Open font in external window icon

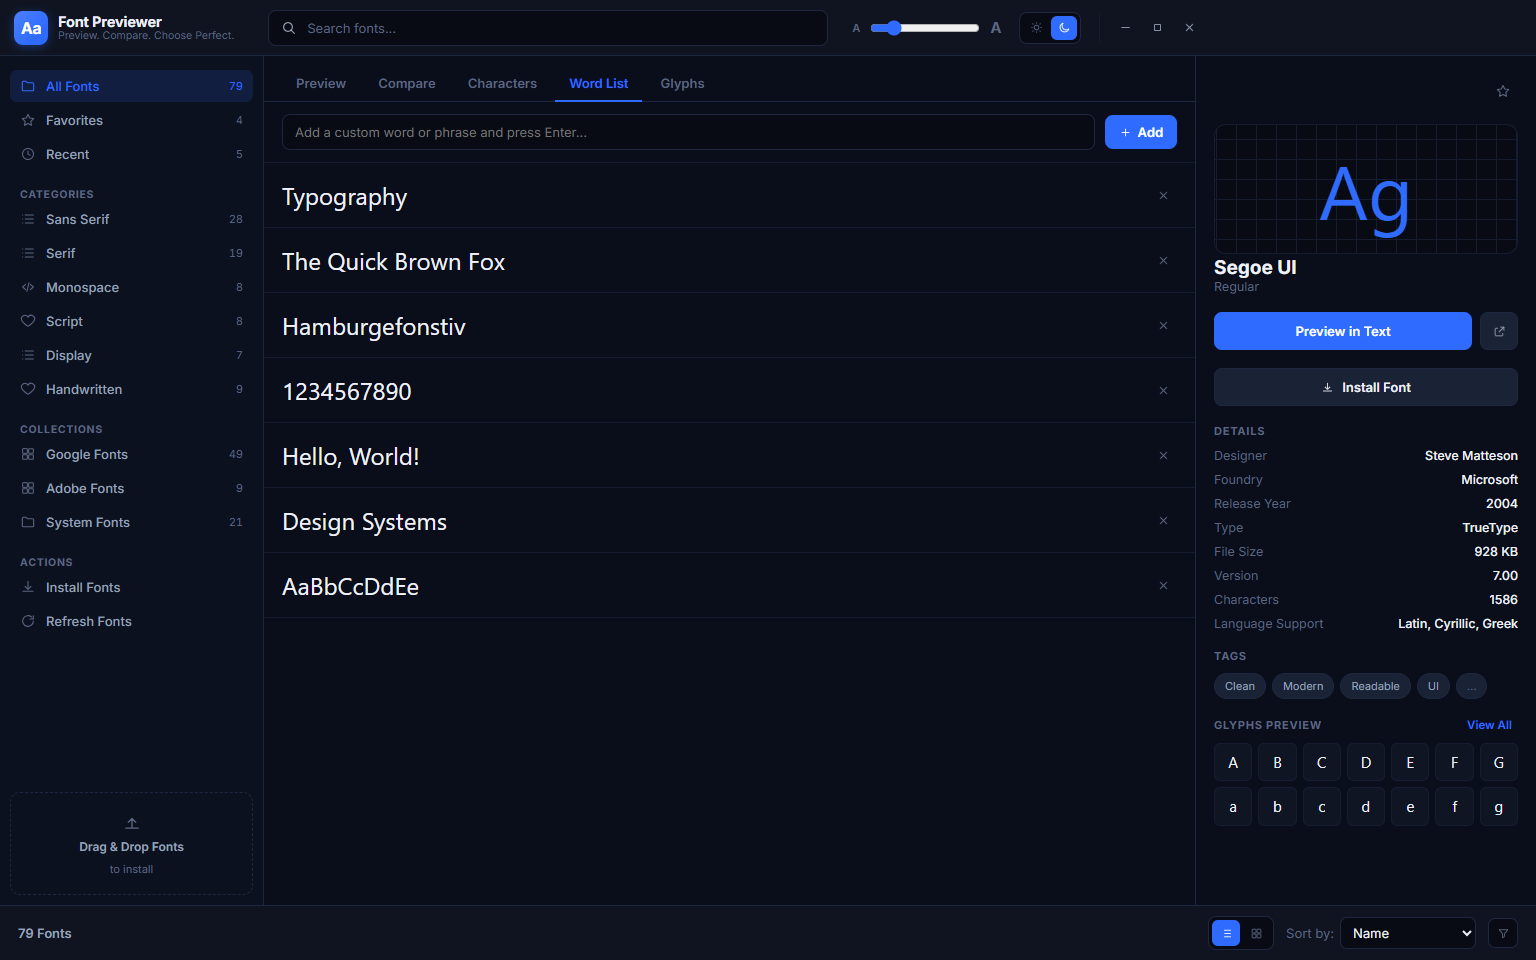click(x=1499, y=331)
